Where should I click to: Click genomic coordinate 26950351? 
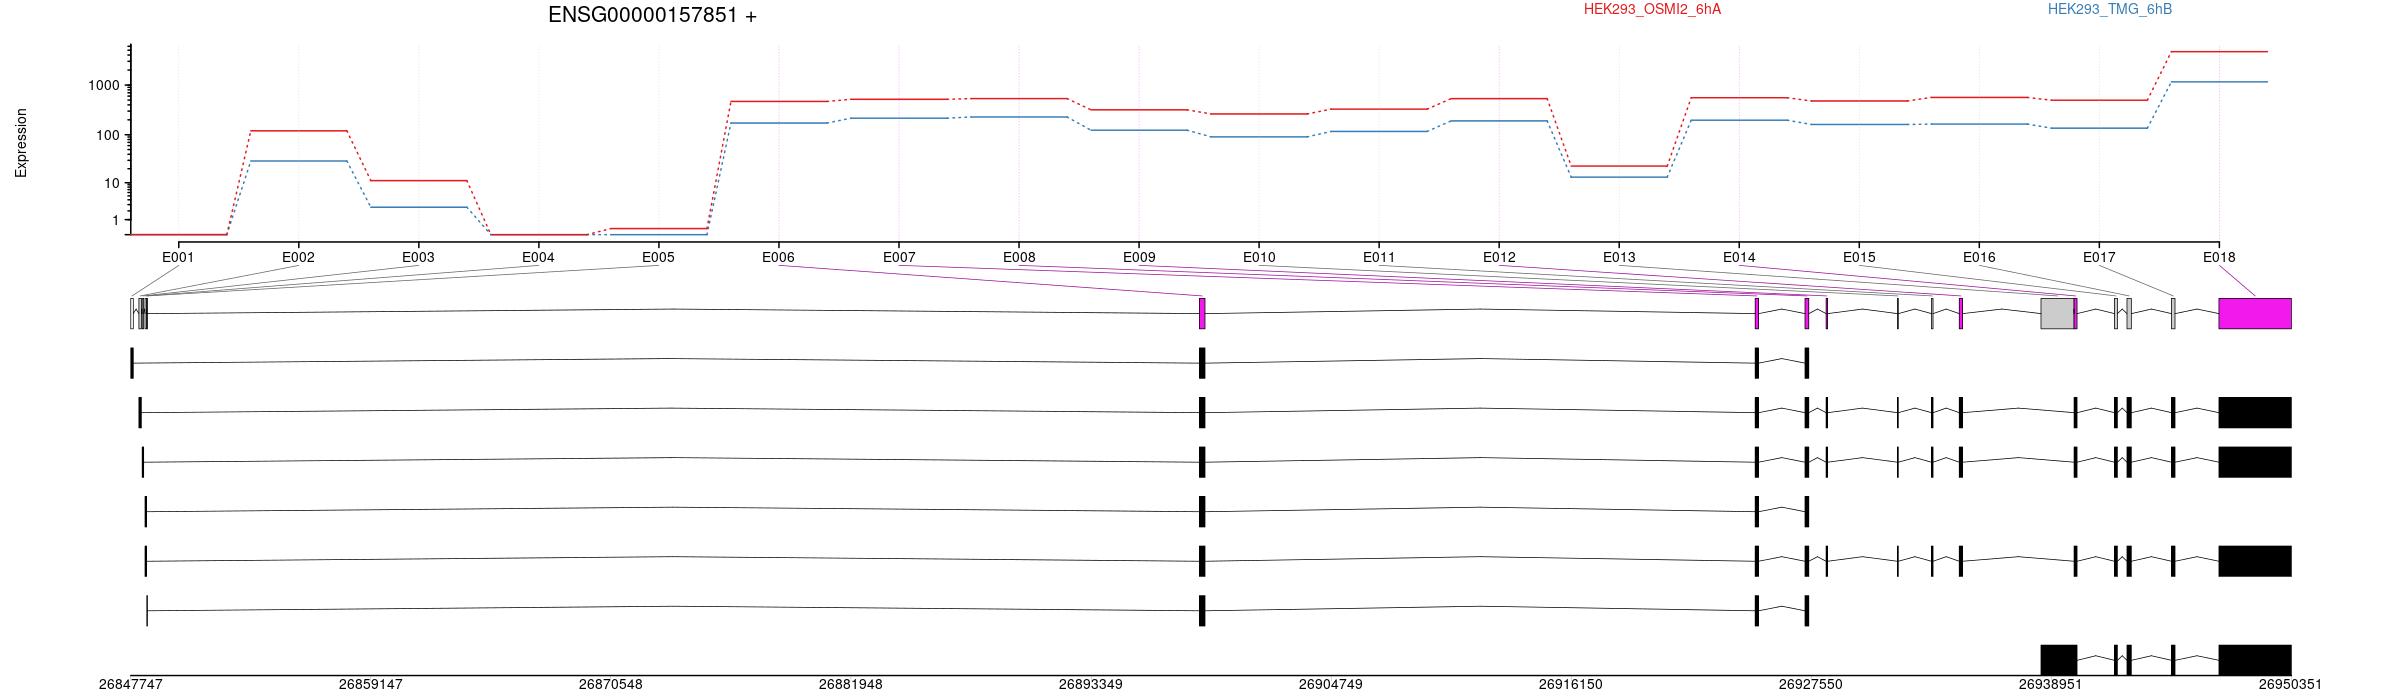(x=2291, y=685)
